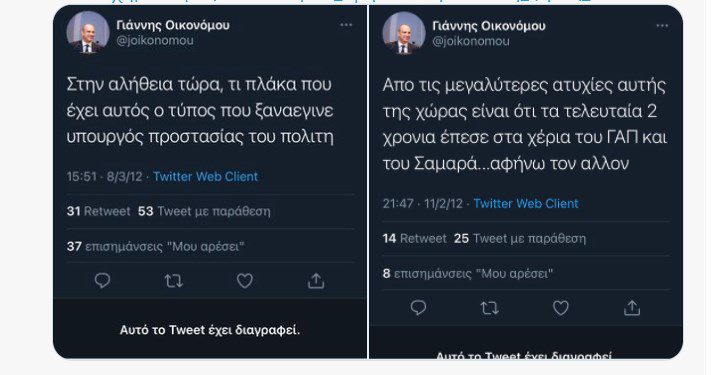Open three-dot menu on right tweet

click(662, 26)
